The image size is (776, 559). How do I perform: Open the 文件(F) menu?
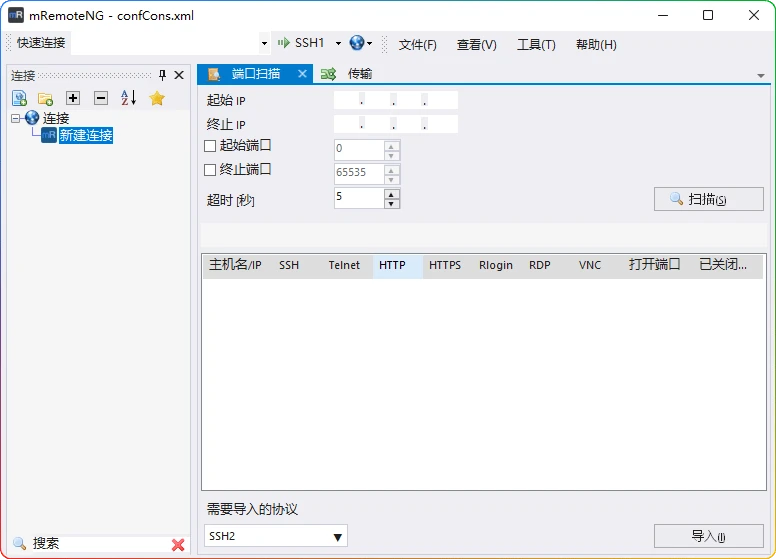pyautogui.click(x=418, y=45)
